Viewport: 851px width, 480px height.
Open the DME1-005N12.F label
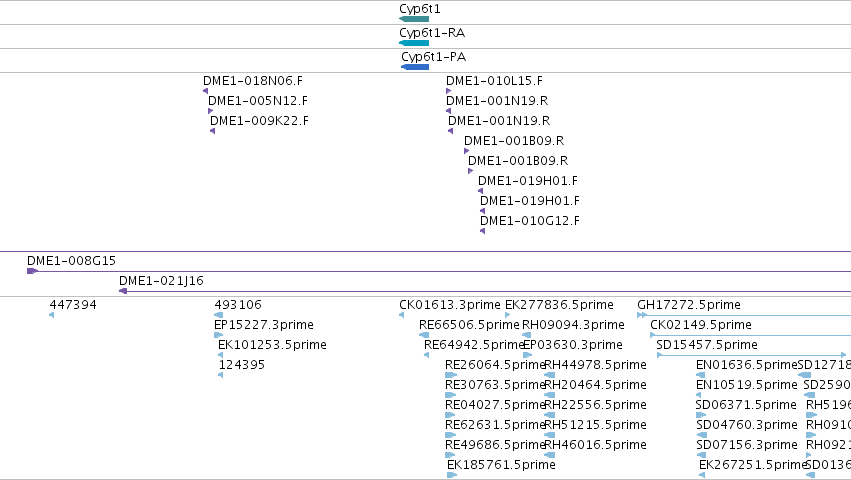tap(258, 100)
